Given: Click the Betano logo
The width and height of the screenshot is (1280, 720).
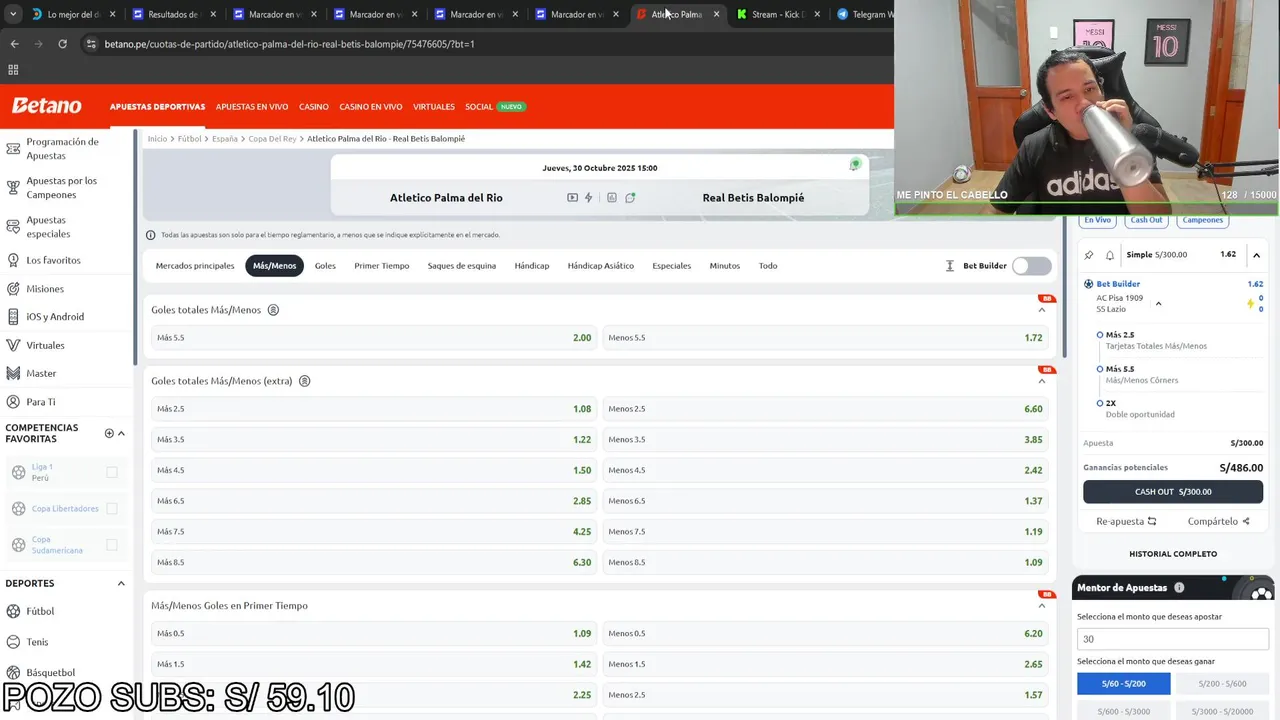Looking at the screenshot, I should [46, 106].
